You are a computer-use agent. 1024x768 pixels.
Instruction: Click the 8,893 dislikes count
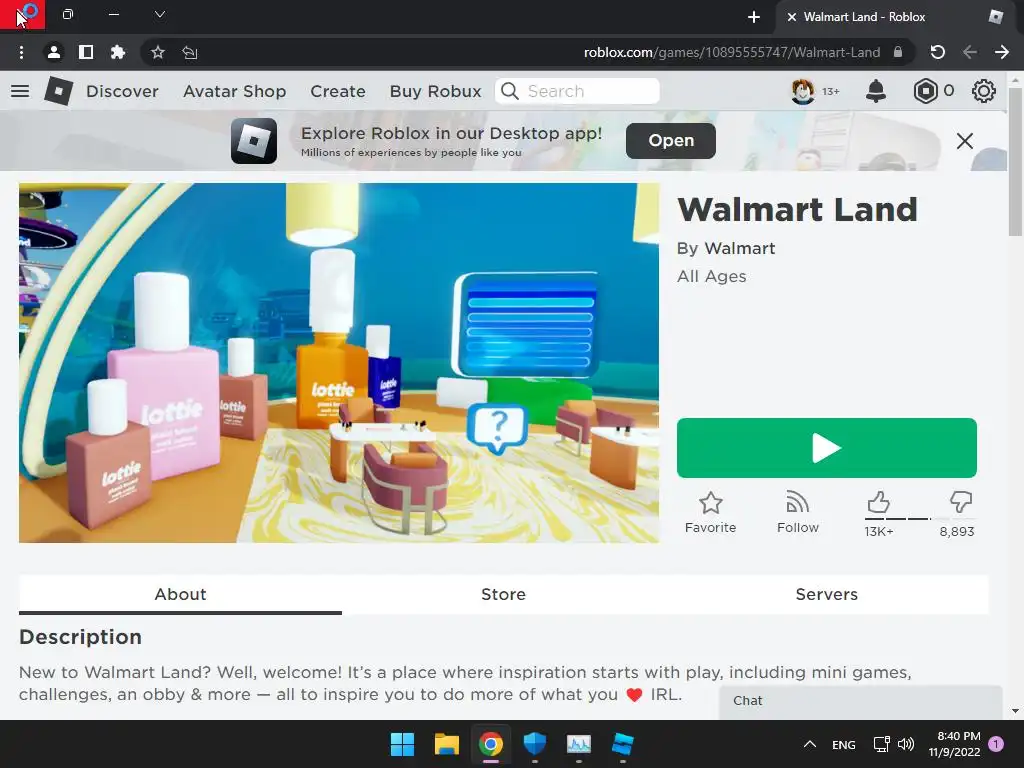pos(957,532)
